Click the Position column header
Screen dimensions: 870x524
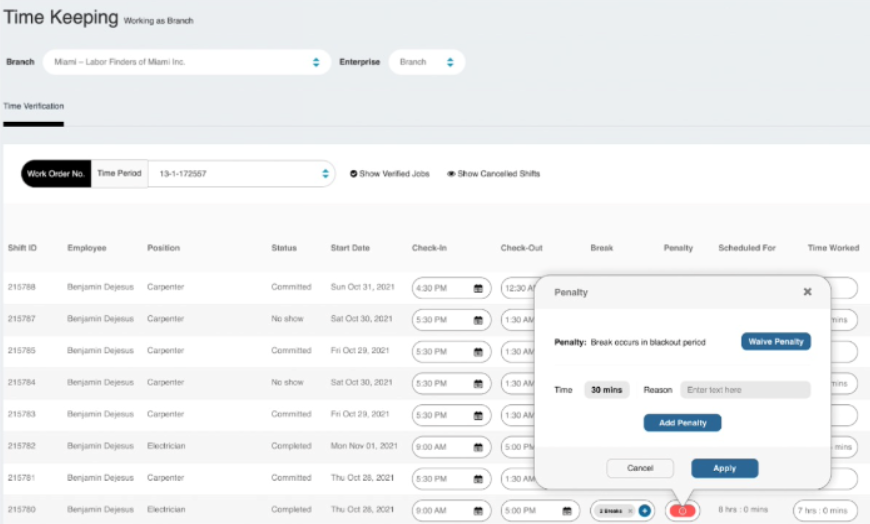[163, 248]
